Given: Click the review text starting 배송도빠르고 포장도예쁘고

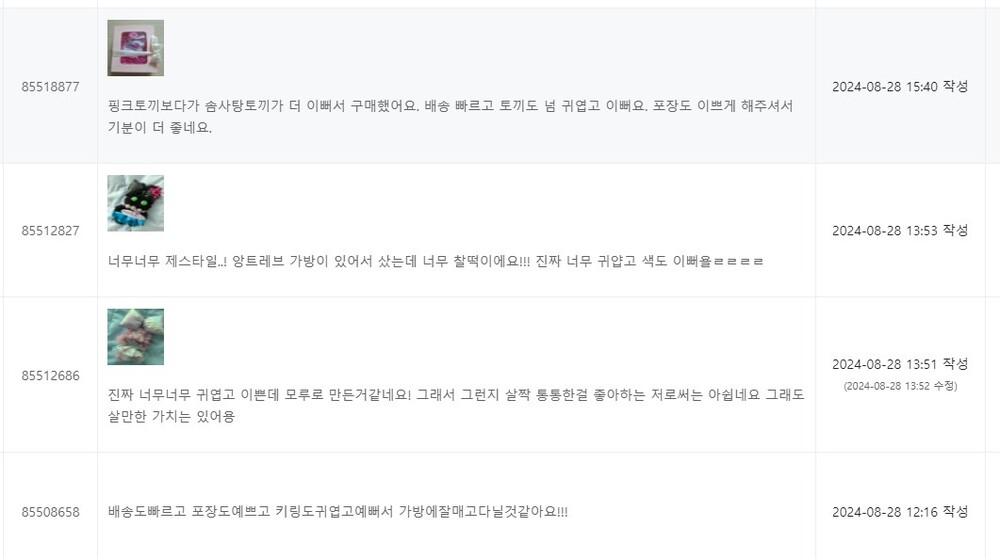Looking at the screenshot, I should point(338,512).
